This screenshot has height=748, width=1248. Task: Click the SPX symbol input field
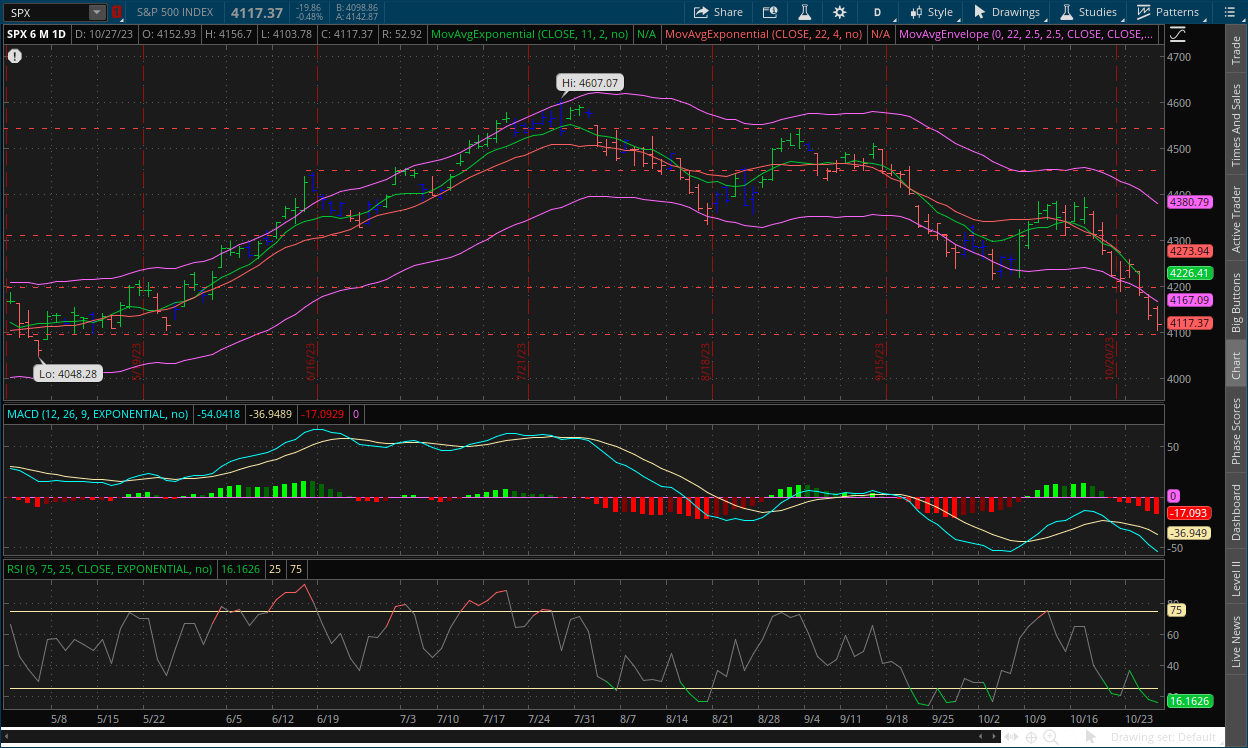(x=46, y=12)
